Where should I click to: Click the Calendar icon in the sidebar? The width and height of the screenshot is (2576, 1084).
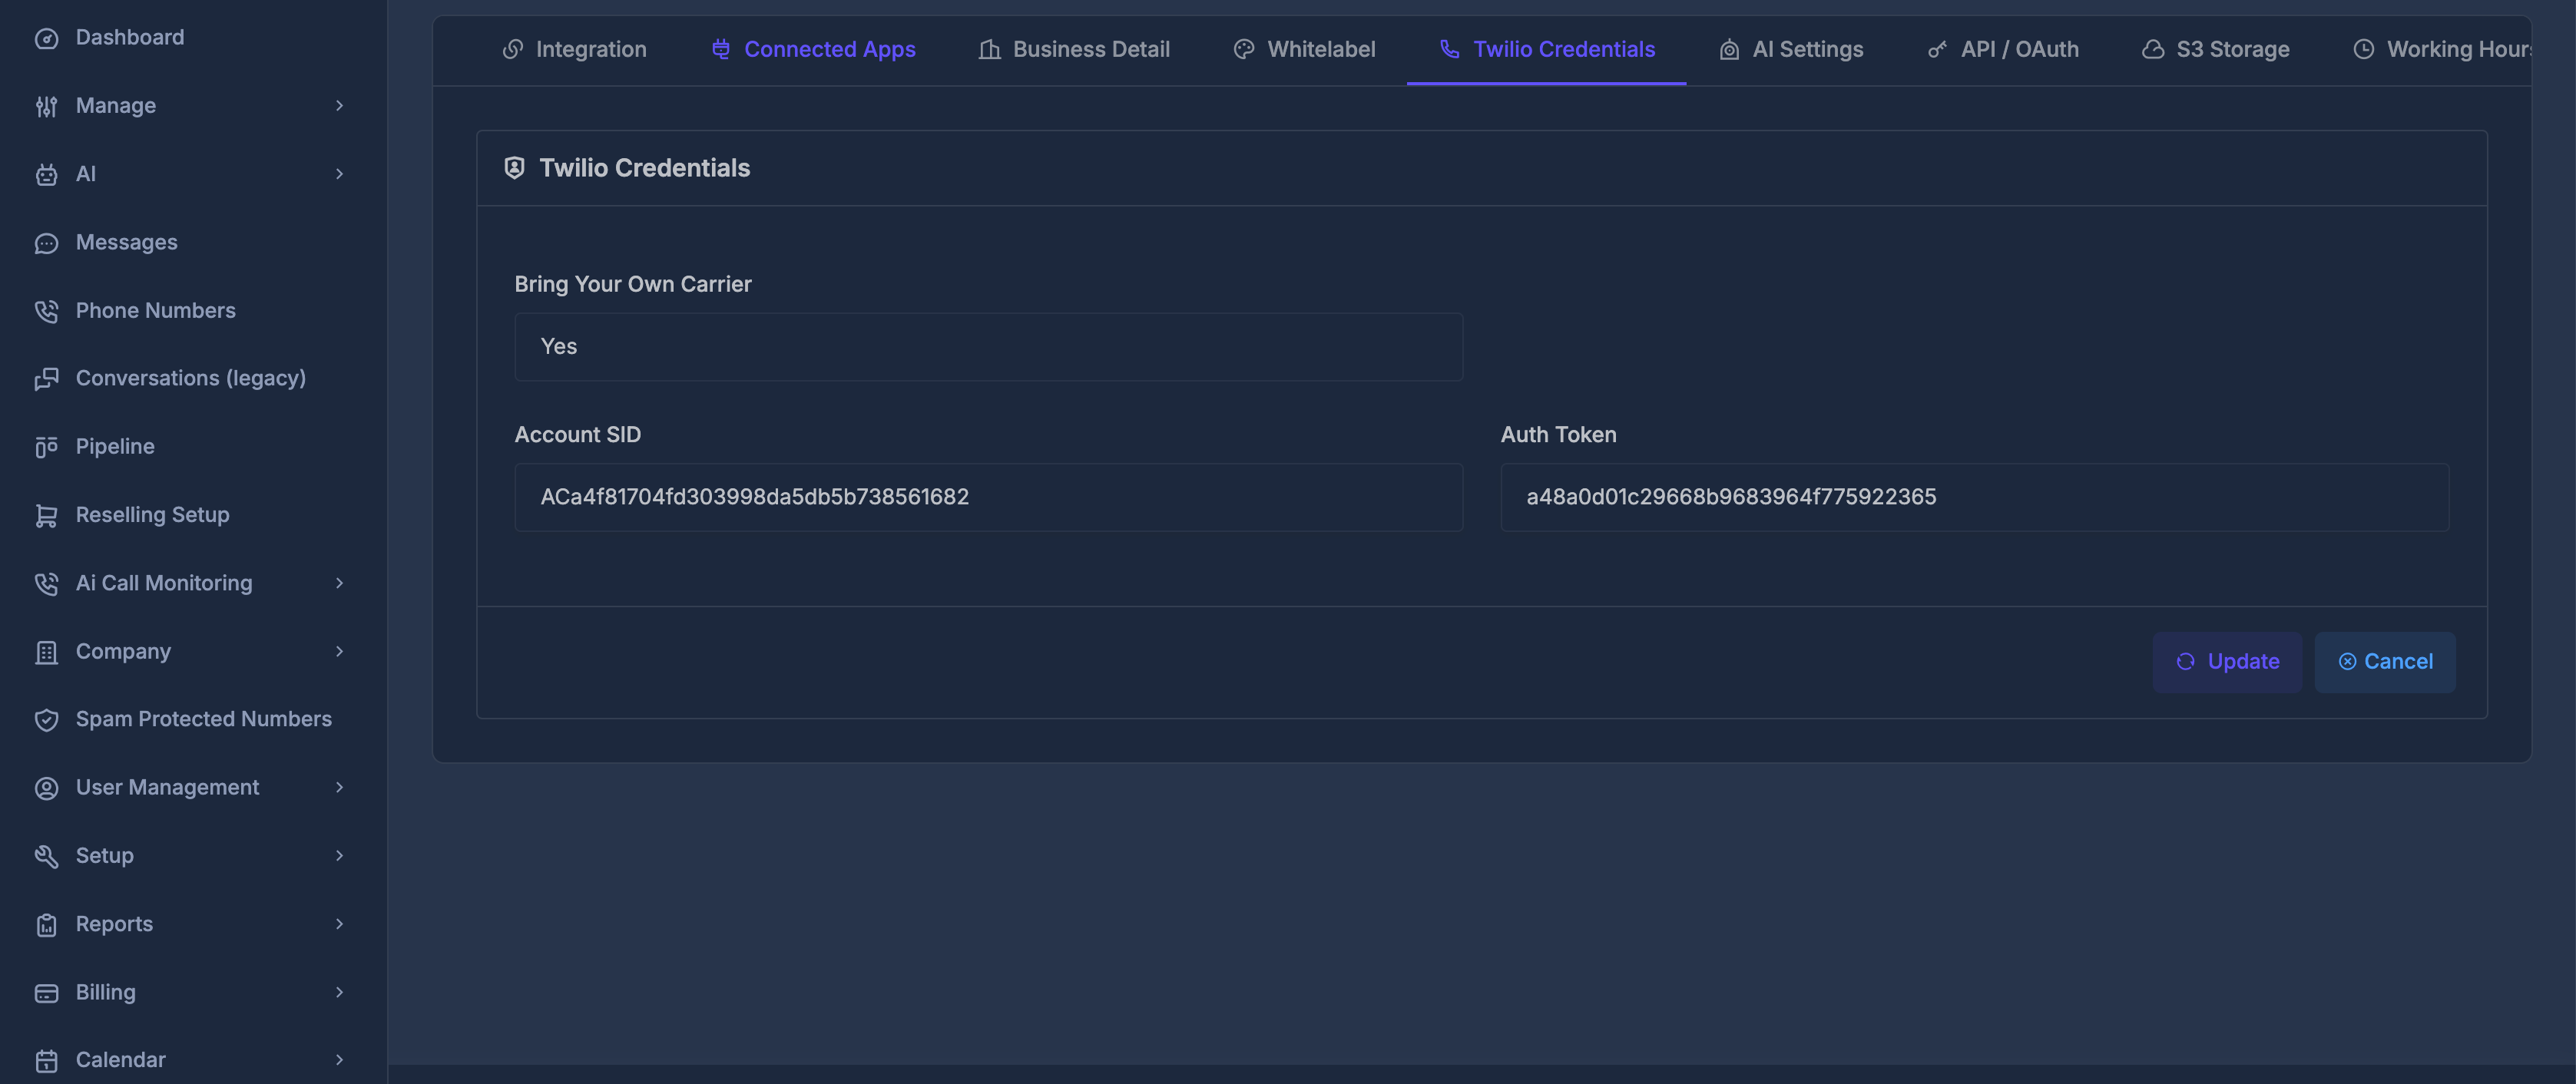(46, 1060)
